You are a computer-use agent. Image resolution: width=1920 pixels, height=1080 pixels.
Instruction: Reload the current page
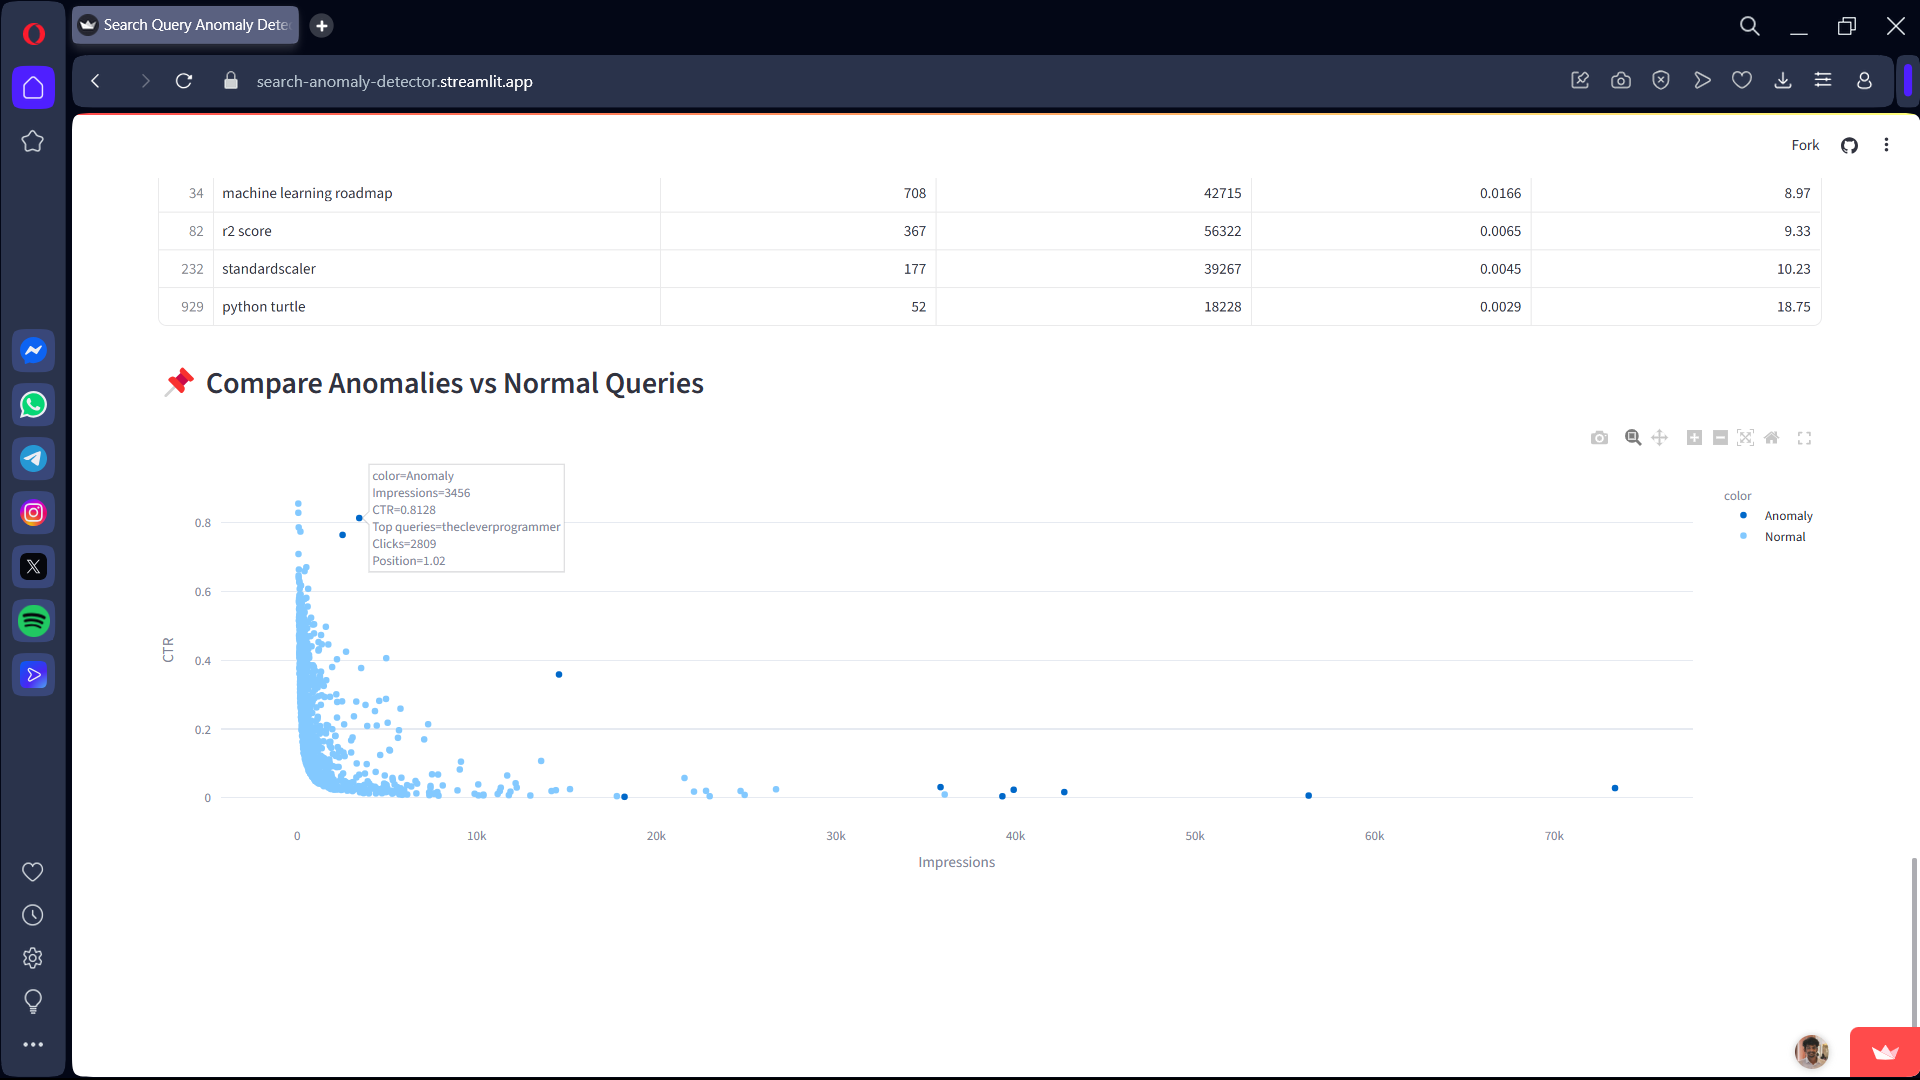pyautogui.click(x=184, y=81)
